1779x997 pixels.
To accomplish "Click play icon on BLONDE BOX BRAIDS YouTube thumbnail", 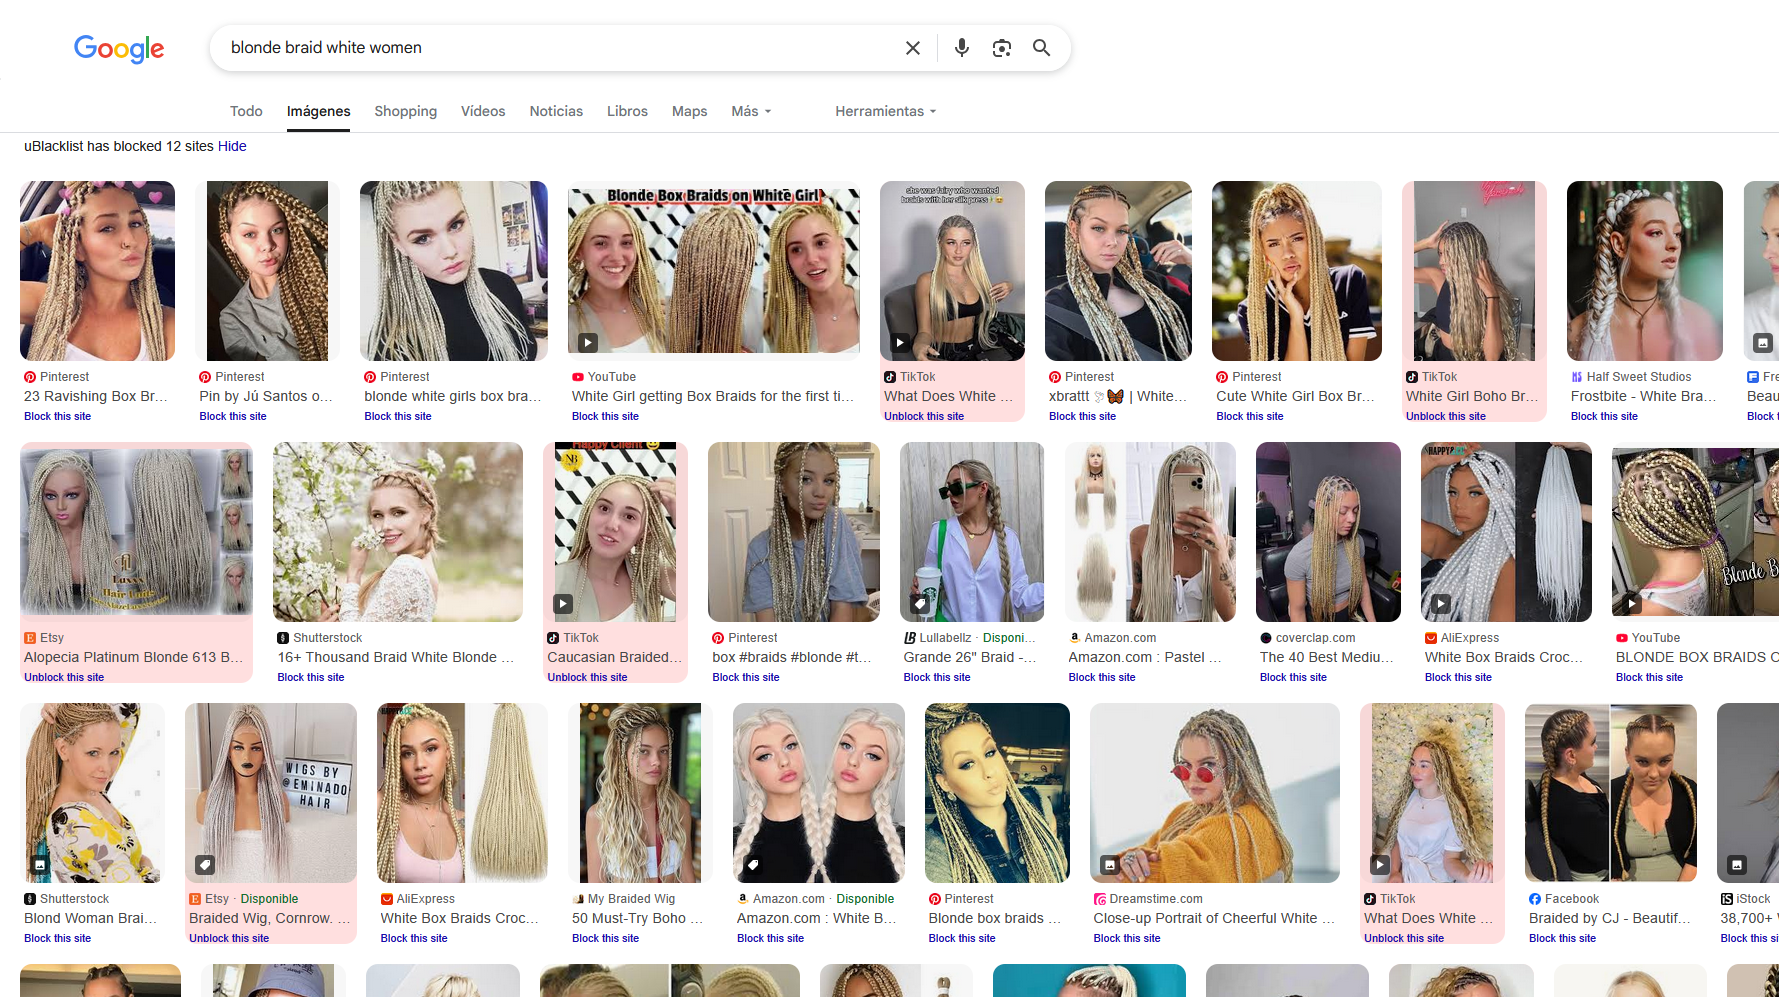I will click(x=1632, y=604).
